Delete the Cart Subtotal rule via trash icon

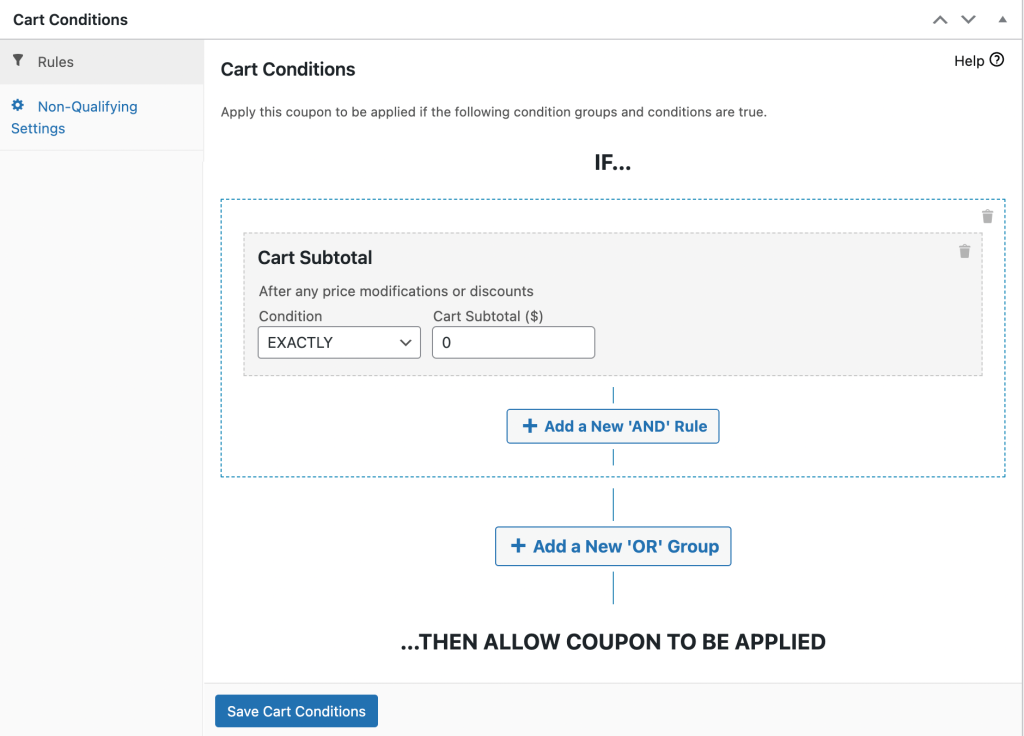[x=964, y=251]
